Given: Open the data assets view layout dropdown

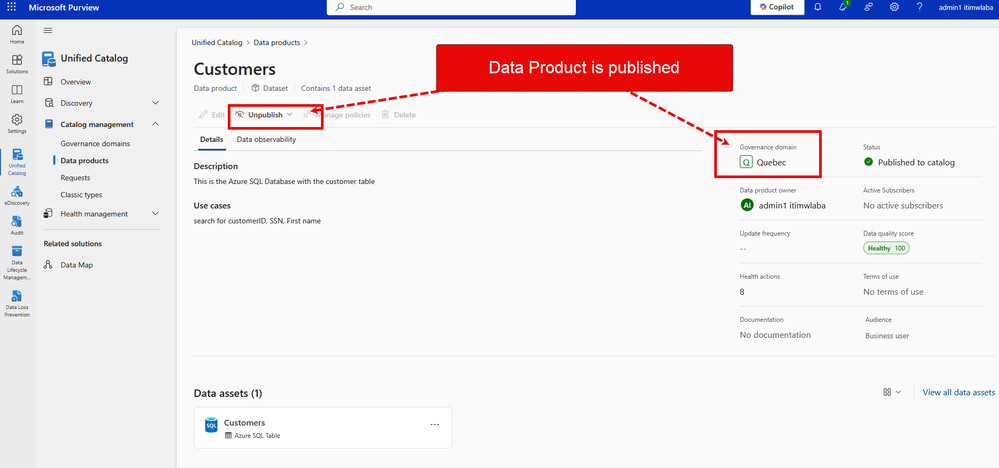Looking at the screenshot, I should click(892, 392).
